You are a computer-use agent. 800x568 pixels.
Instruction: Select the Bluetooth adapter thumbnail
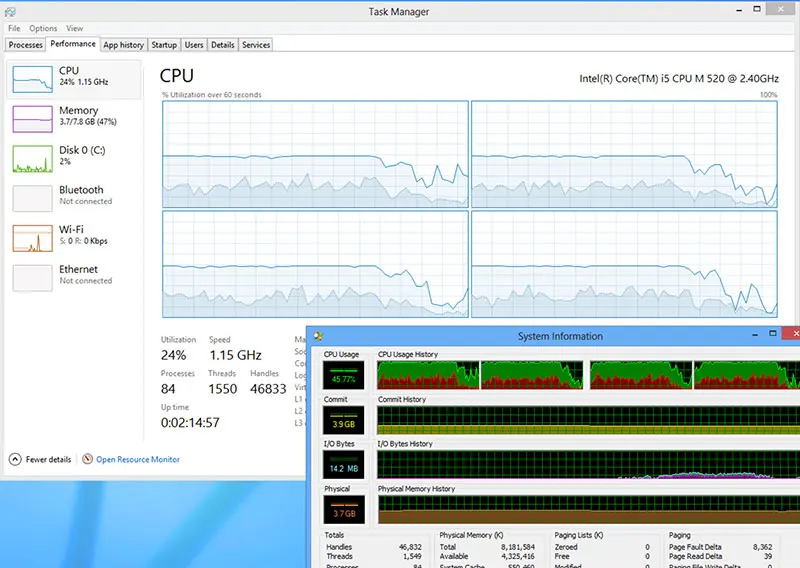point(32,198)
